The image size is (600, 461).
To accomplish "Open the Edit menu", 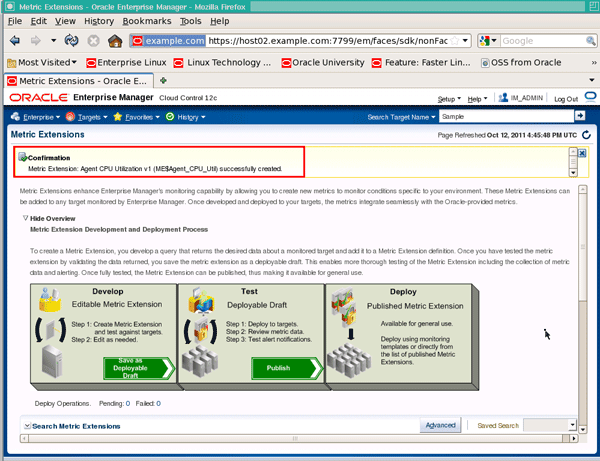I will pos(39,21).
